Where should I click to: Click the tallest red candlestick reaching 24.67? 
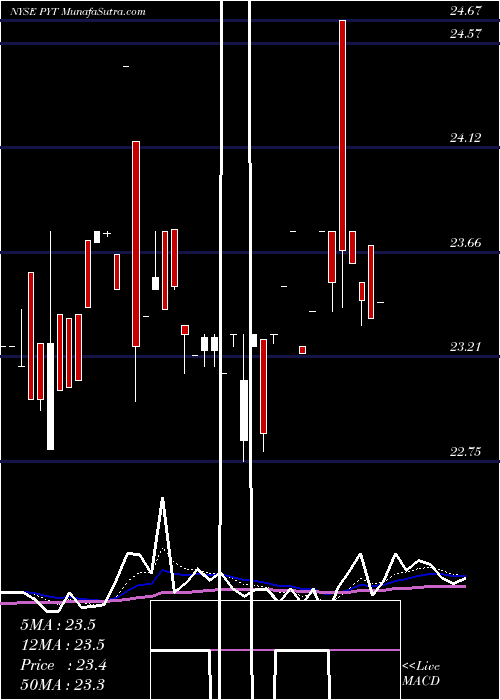342,136
